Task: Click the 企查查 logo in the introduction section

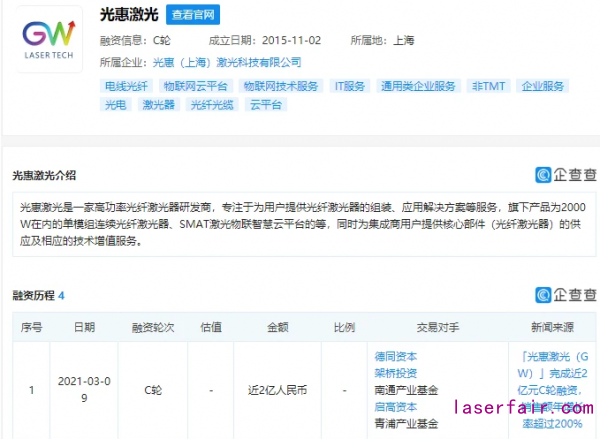Action: click(566, 175)
